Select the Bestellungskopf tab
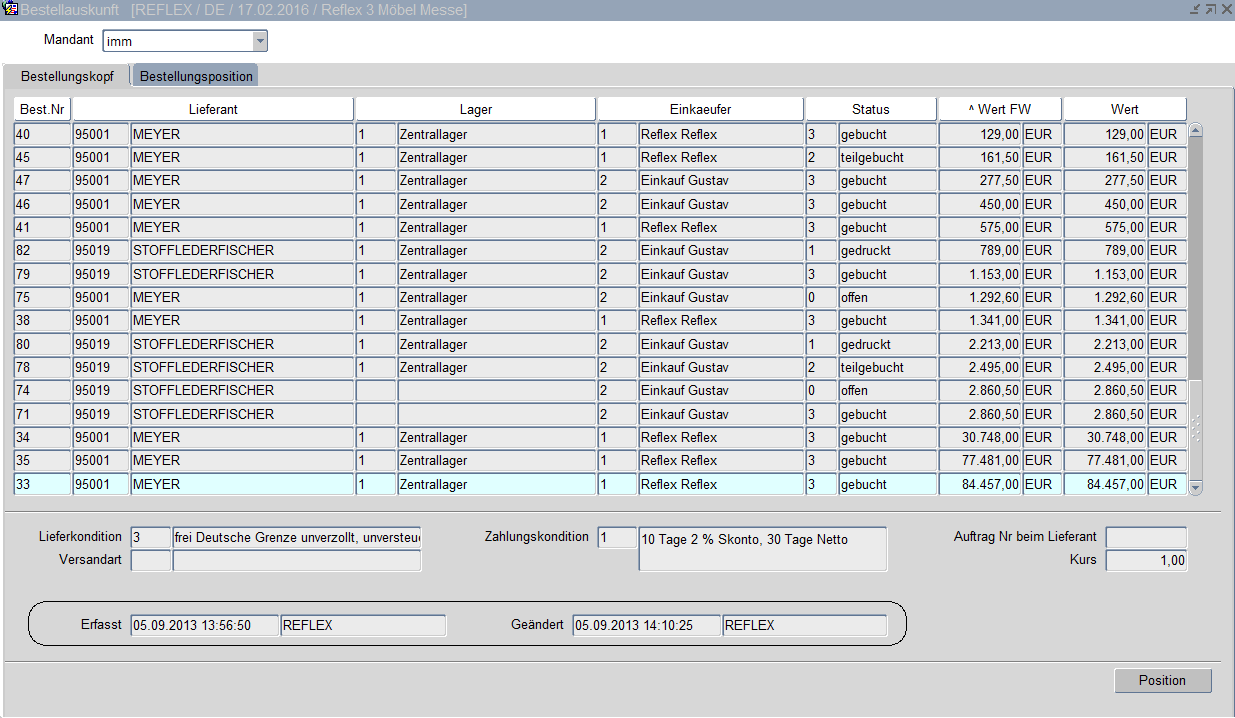The width and height of the screenshot is (1235, 718). click(67, 76)
